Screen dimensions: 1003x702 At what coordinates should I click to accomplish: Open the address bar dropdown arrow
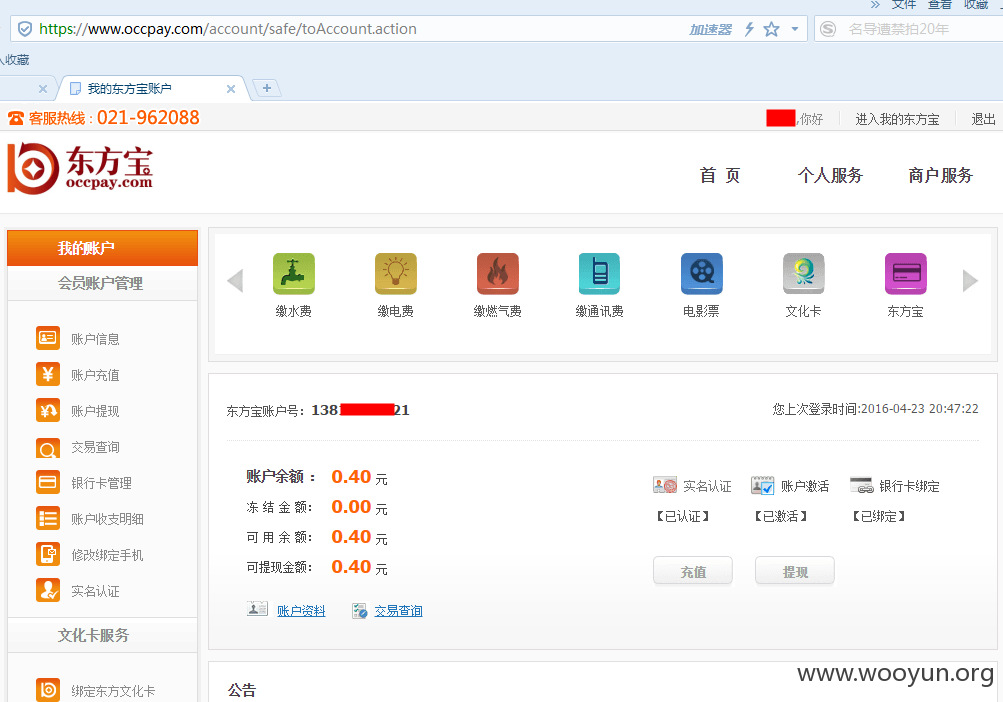[x=794, y=29]
